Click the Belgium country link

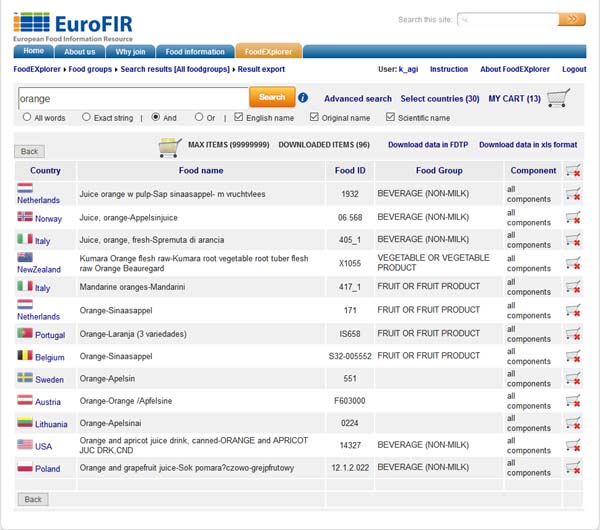pos(50,357)
